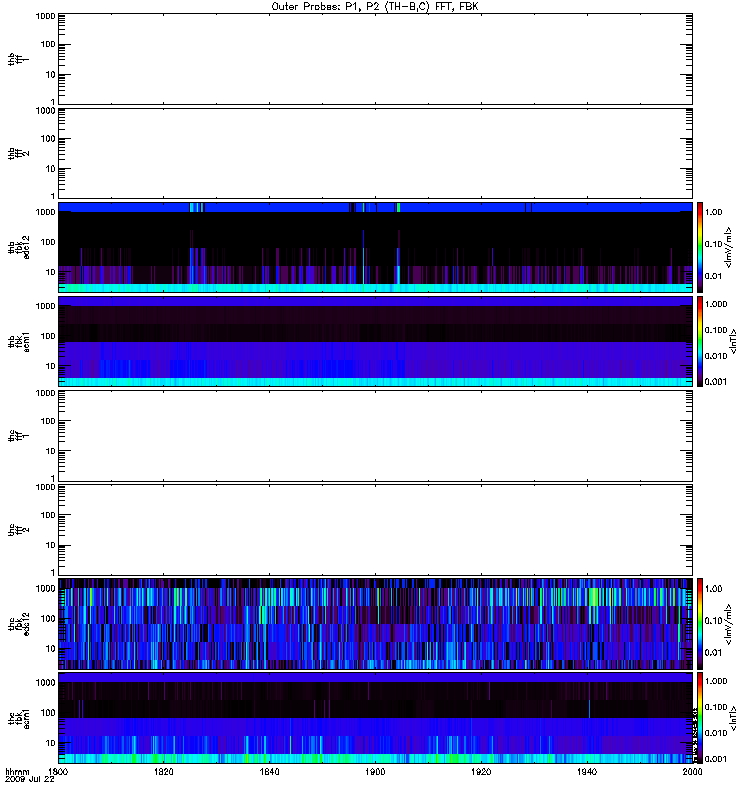The height and width of the screenshot is (800, 750).
Task: Click the '1000' tick of thc fbk edc12 panel
Action: [45, 588]
